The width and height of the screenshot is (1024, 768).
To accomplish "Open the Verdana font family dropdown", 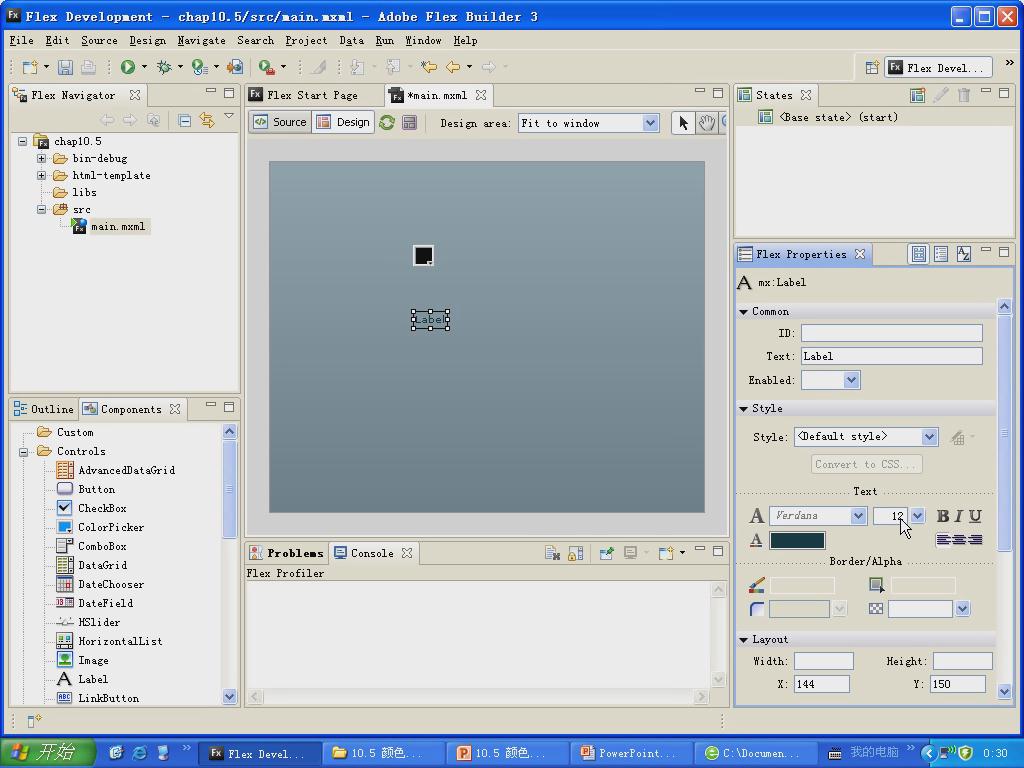I will [x=858, y=516].
